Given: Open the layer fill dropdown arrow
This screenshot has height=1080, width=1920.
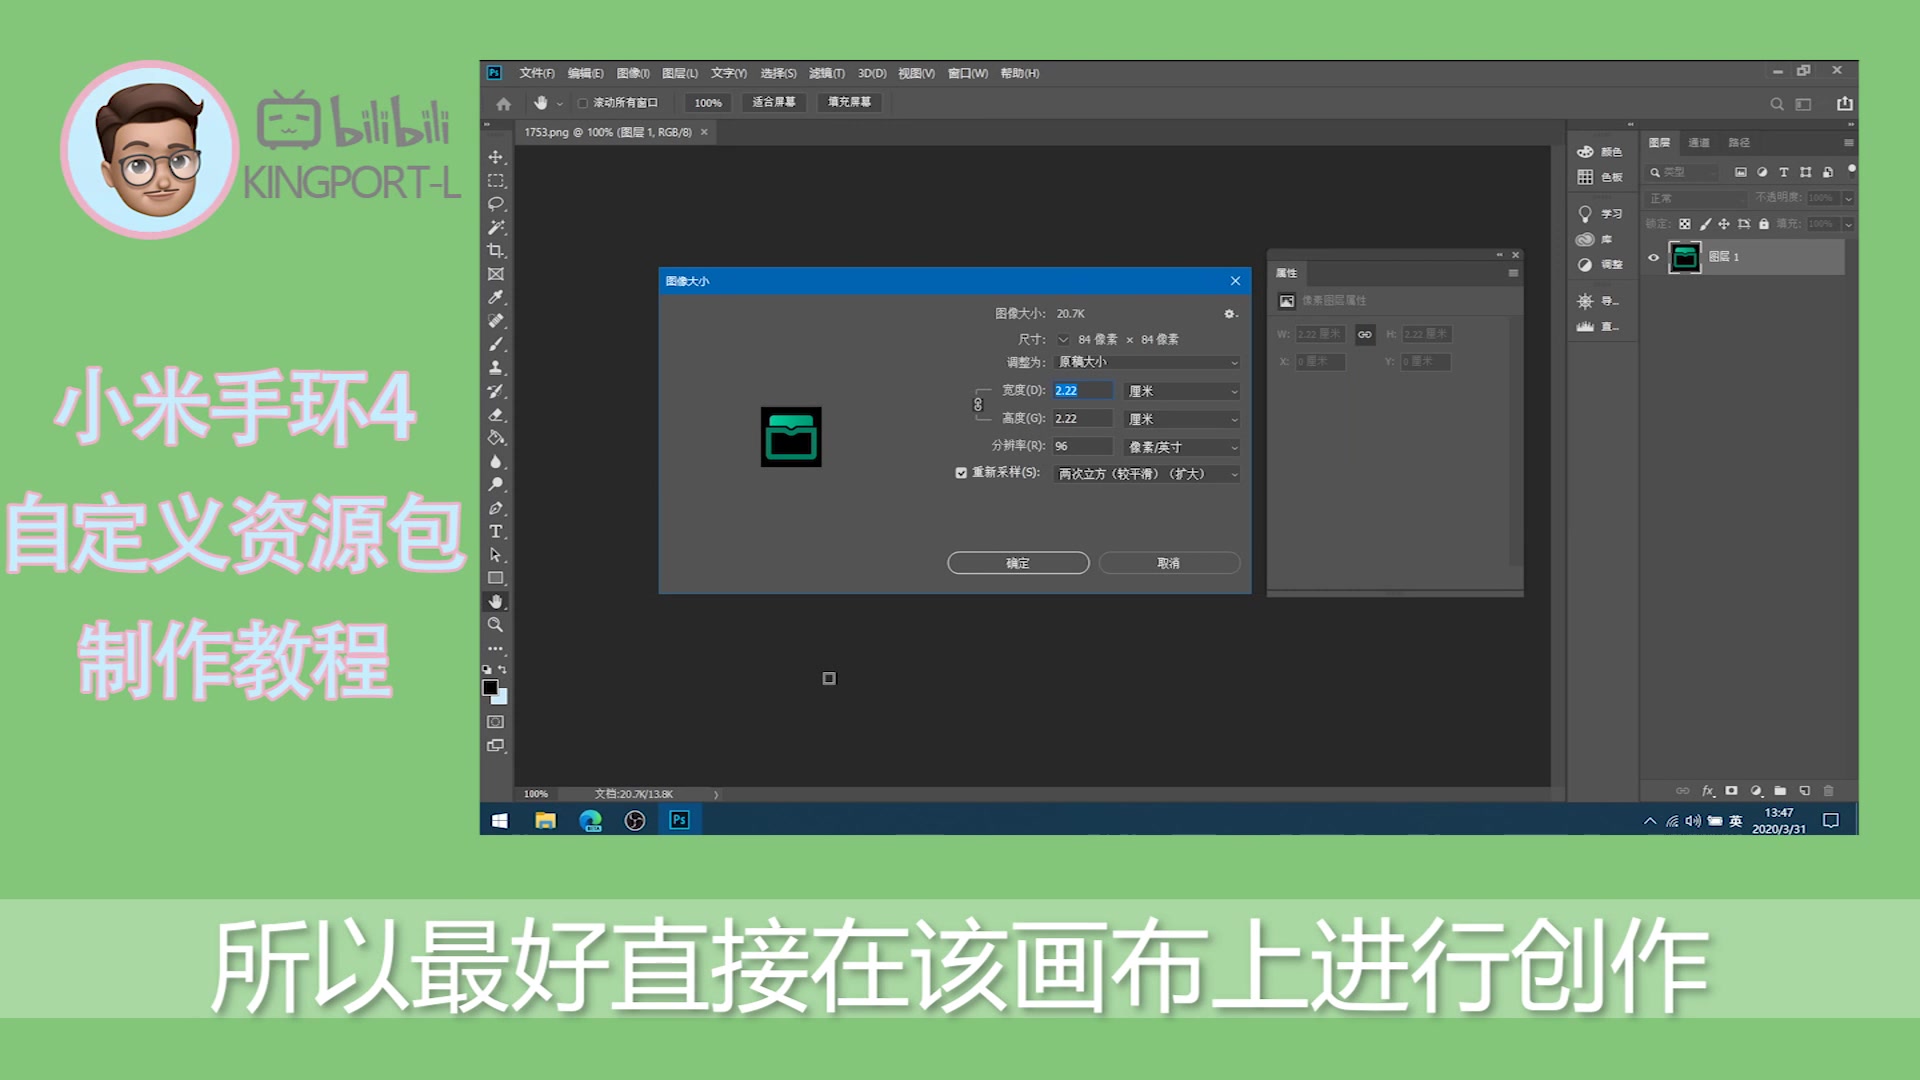Looking at the screenshot, I should (x=1848, y=224).
